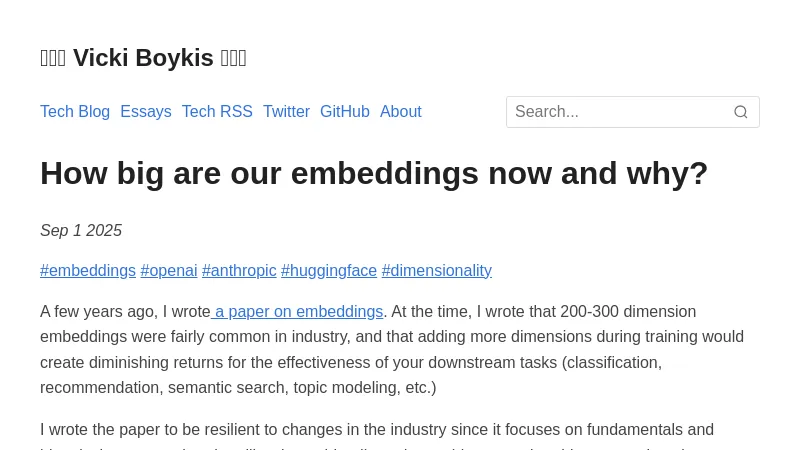Visit the Twitter link in navigation
Image resolution: width=800 pixels, height=450 pixels.
(286, 112)
